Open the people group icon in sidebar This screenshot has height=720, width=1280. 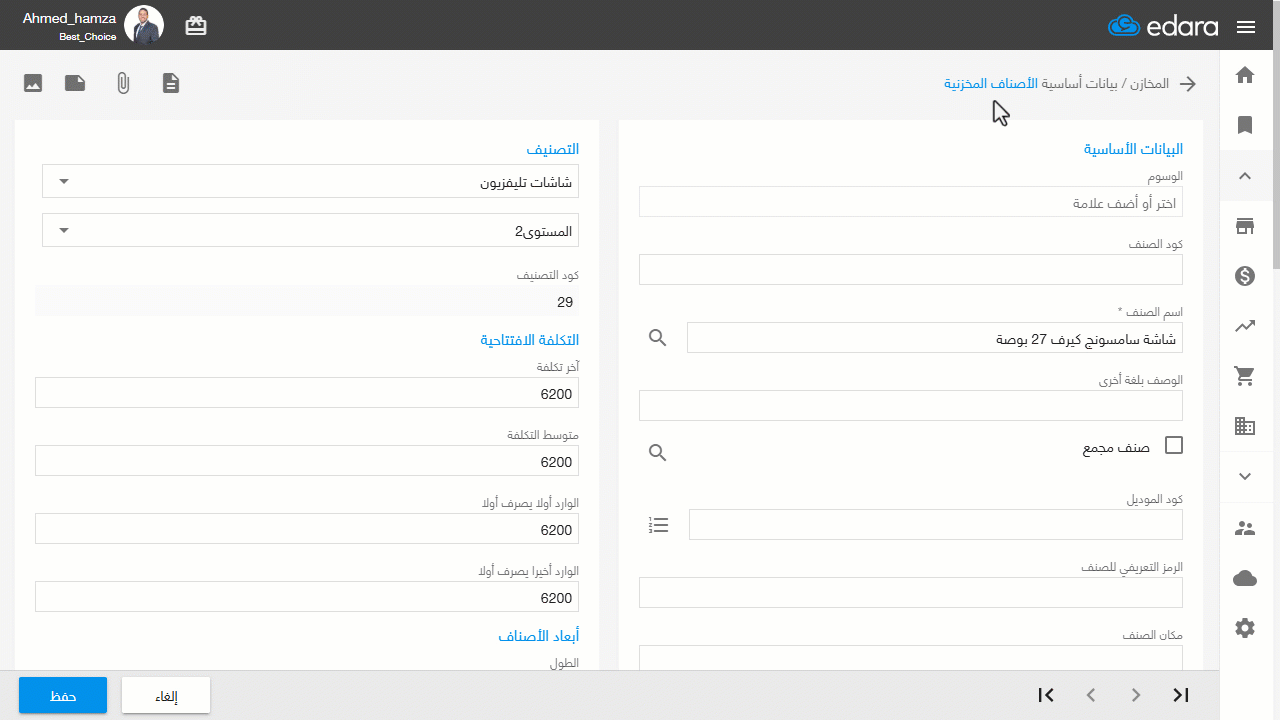coord(1245,528)
